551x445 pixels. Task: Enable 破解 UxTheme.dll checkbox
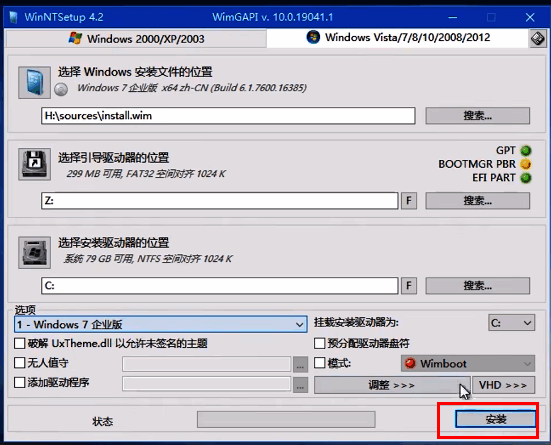(20, 343)
